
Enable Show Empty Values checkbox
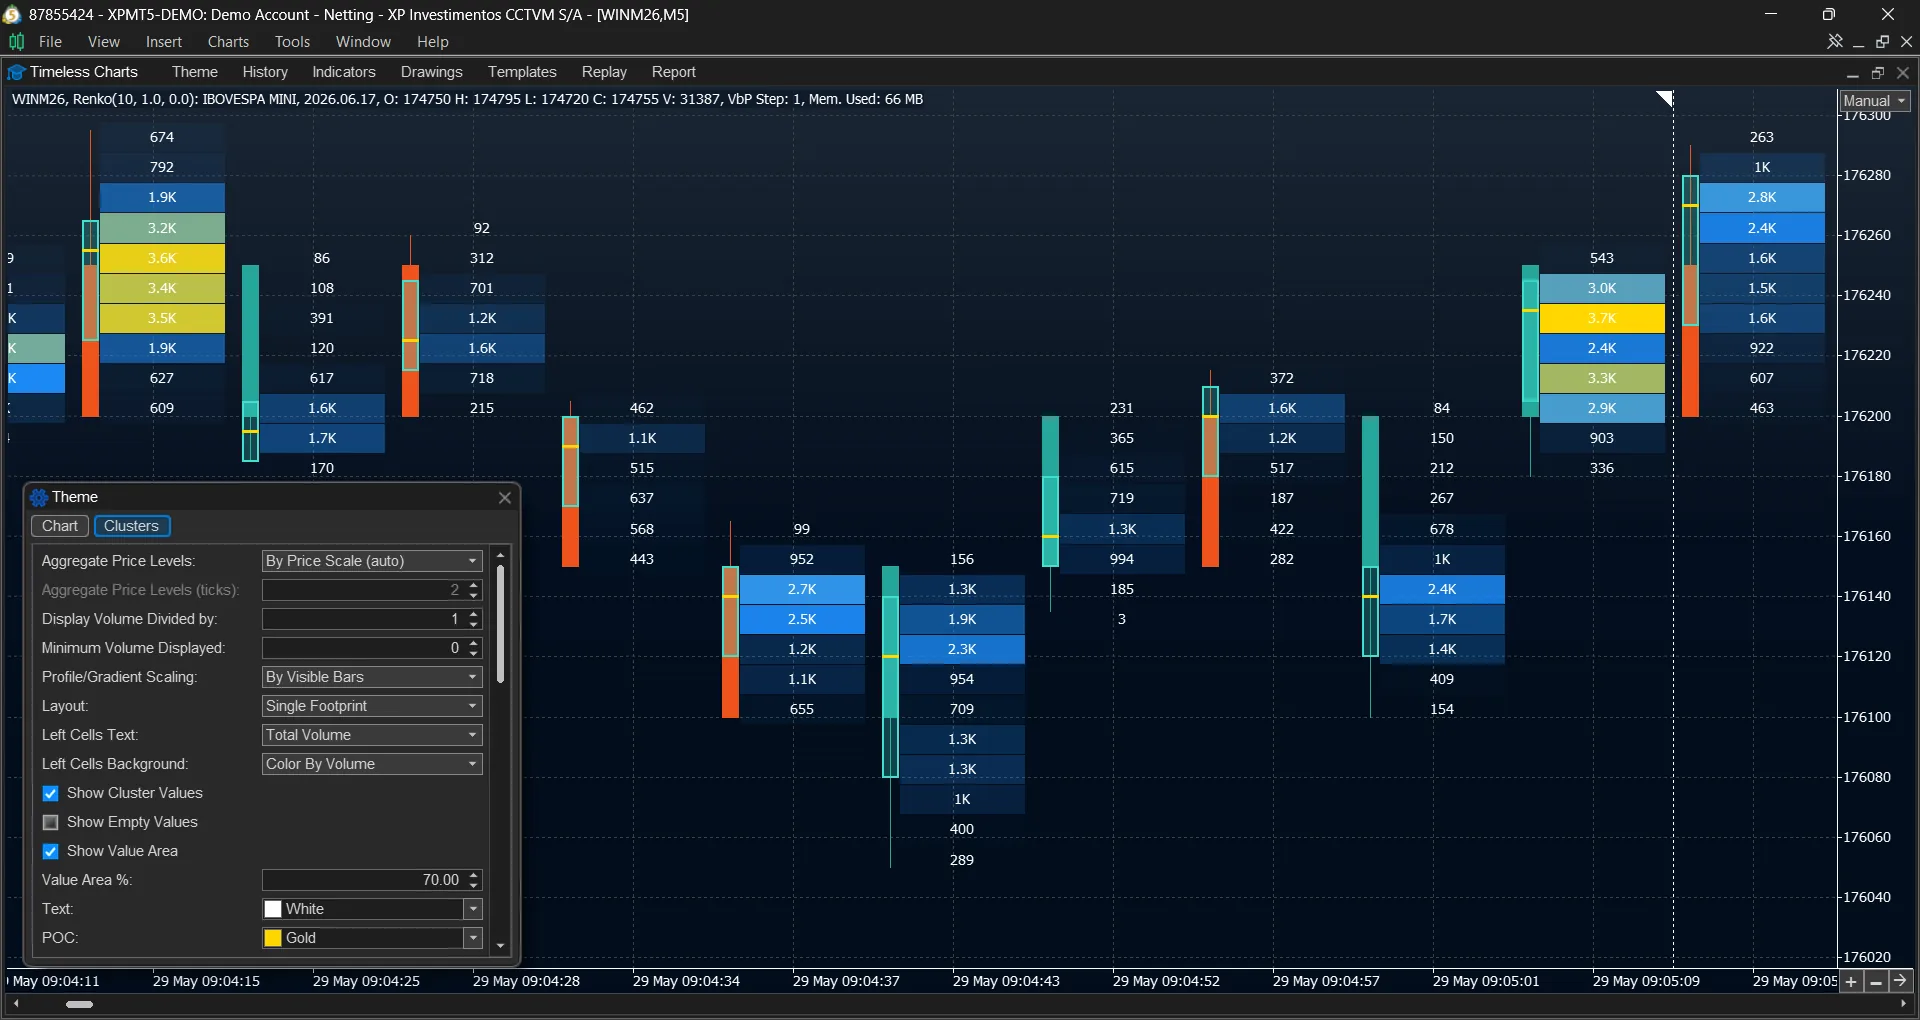tap(51, 823)
